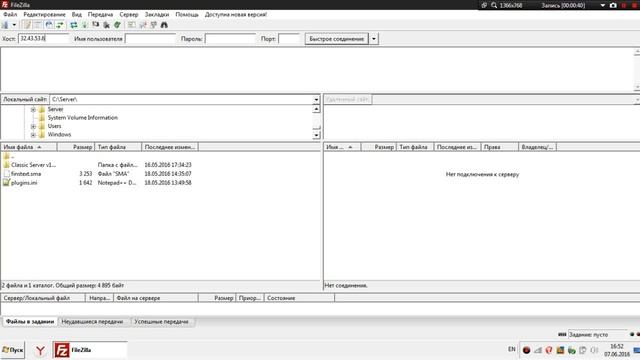The height and width of the screenshot is (360, 640).
Task: Switch to the Файлы в задании tab
Action: pyautogui.click(x=30, y=322)
